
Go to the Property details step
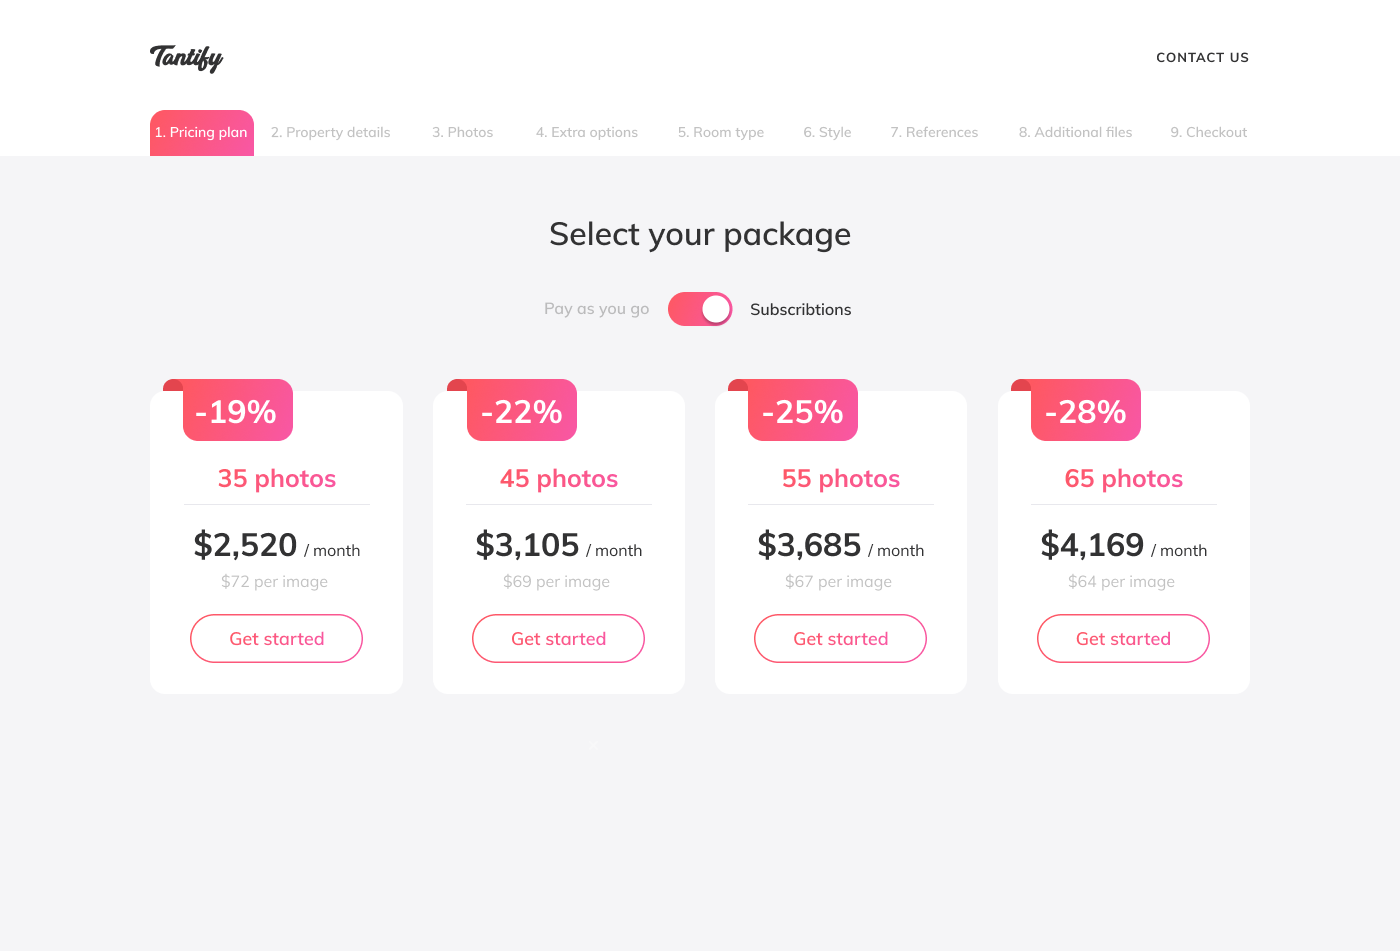click(331, 132)
